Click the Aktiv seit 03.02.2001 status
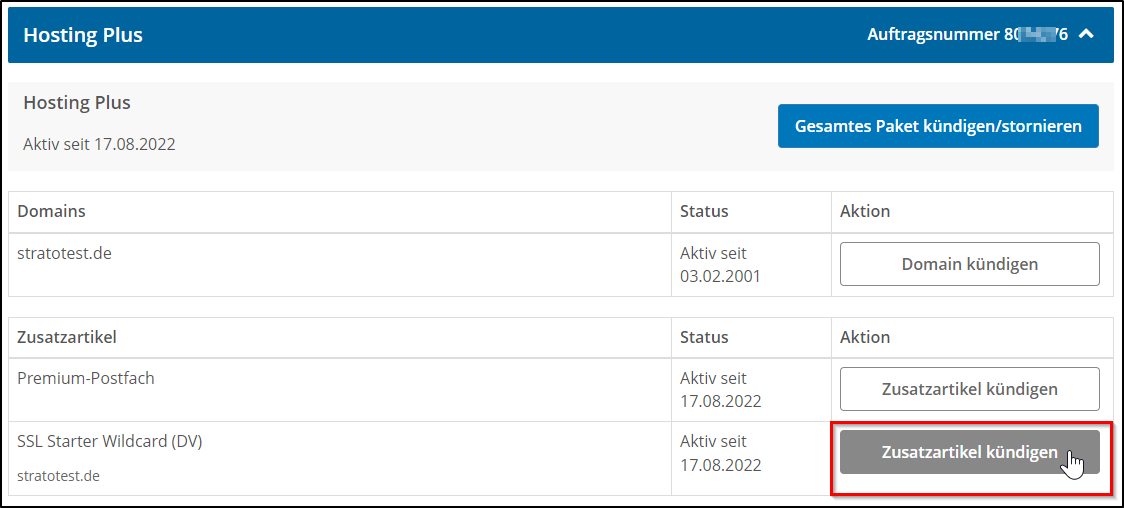The width and height of the screenshot is (1124, 508). click(720, 264)
